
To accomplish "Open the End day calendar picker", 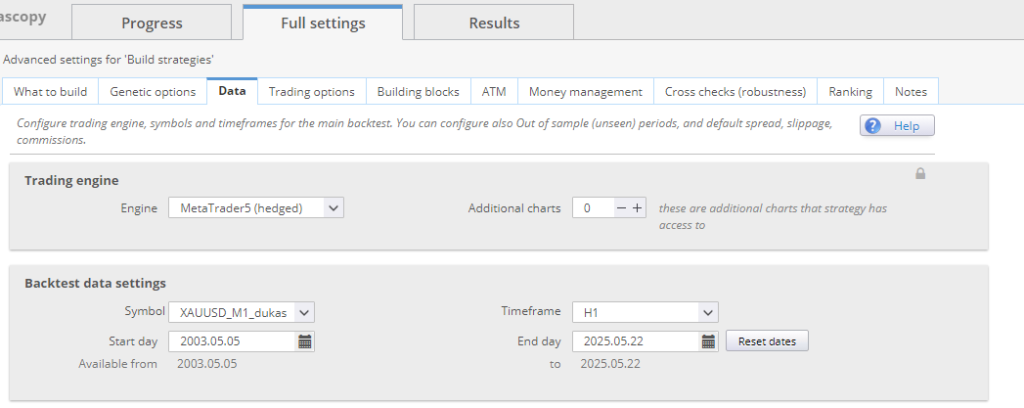I will [708, 341].
